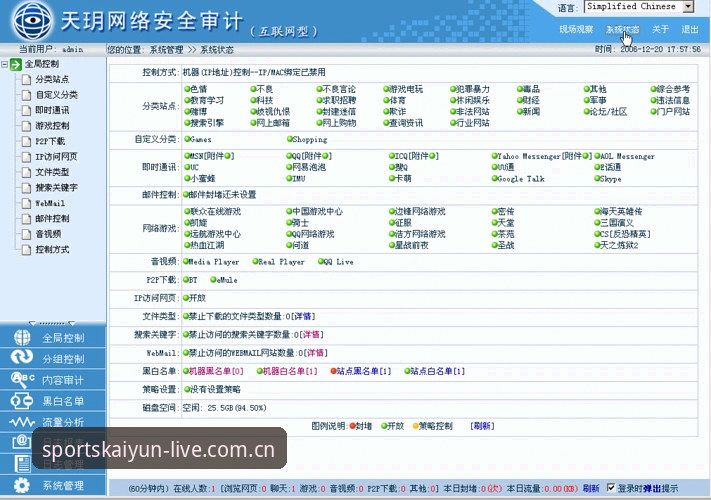Image resolution: width=711 pixels, height=500 pixels.
Task: Select IP访问网页 in the tree
Action: 56,157
